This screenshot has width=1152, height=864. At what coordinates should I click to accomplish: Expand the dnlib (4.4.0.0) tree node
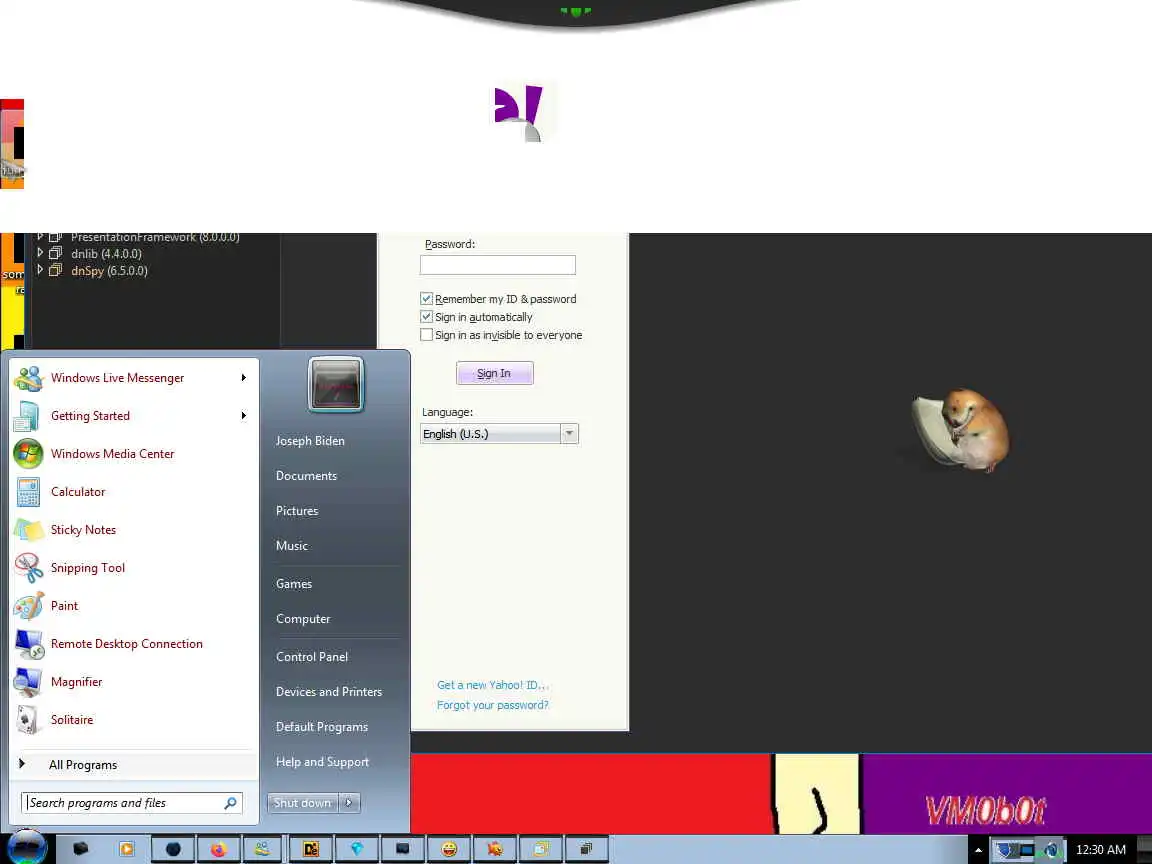tap(40, 253)
